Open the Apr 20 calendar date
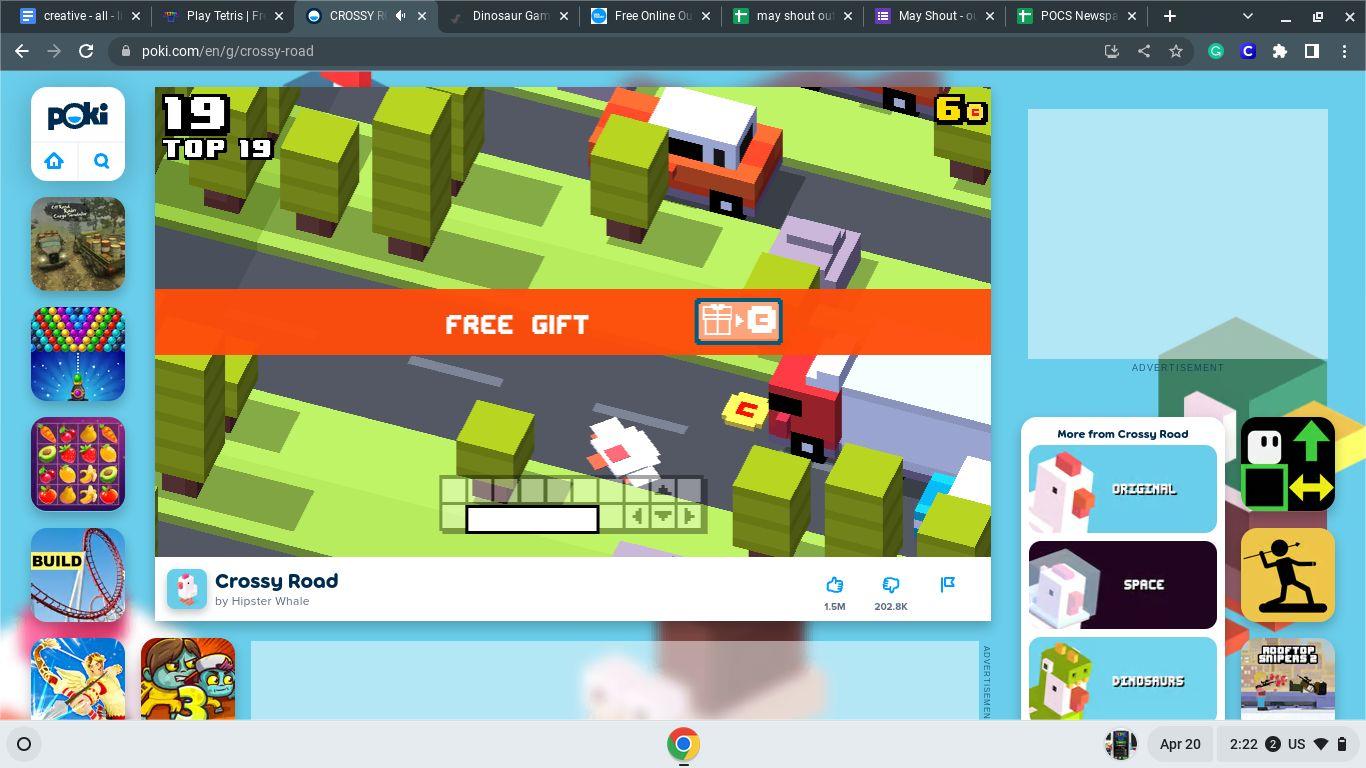Image resolution: width=1366 pixels, height=768 pixels. 1180,744
